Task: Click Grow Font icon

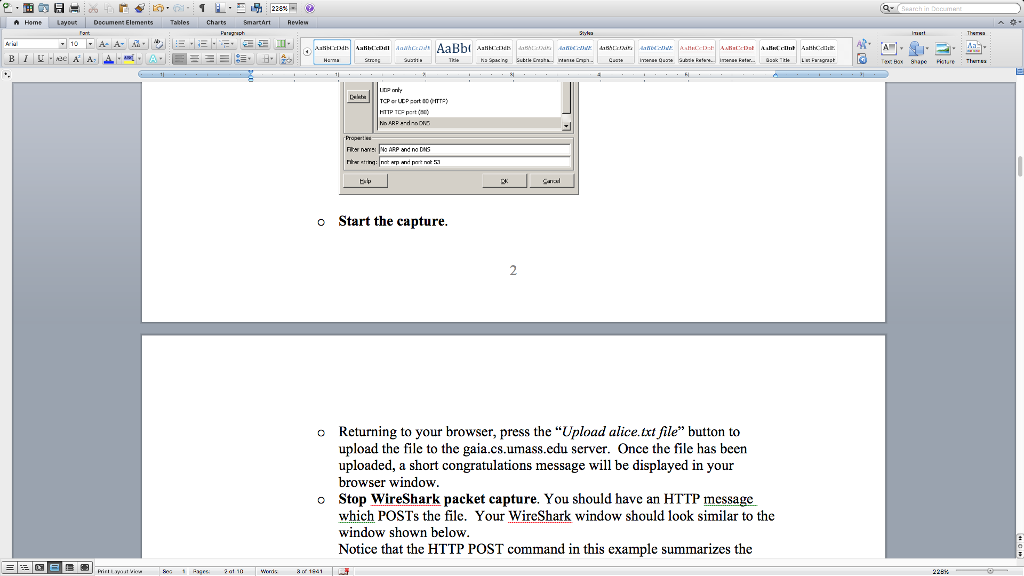Action: pyautogui.click(x=103, y=44)
